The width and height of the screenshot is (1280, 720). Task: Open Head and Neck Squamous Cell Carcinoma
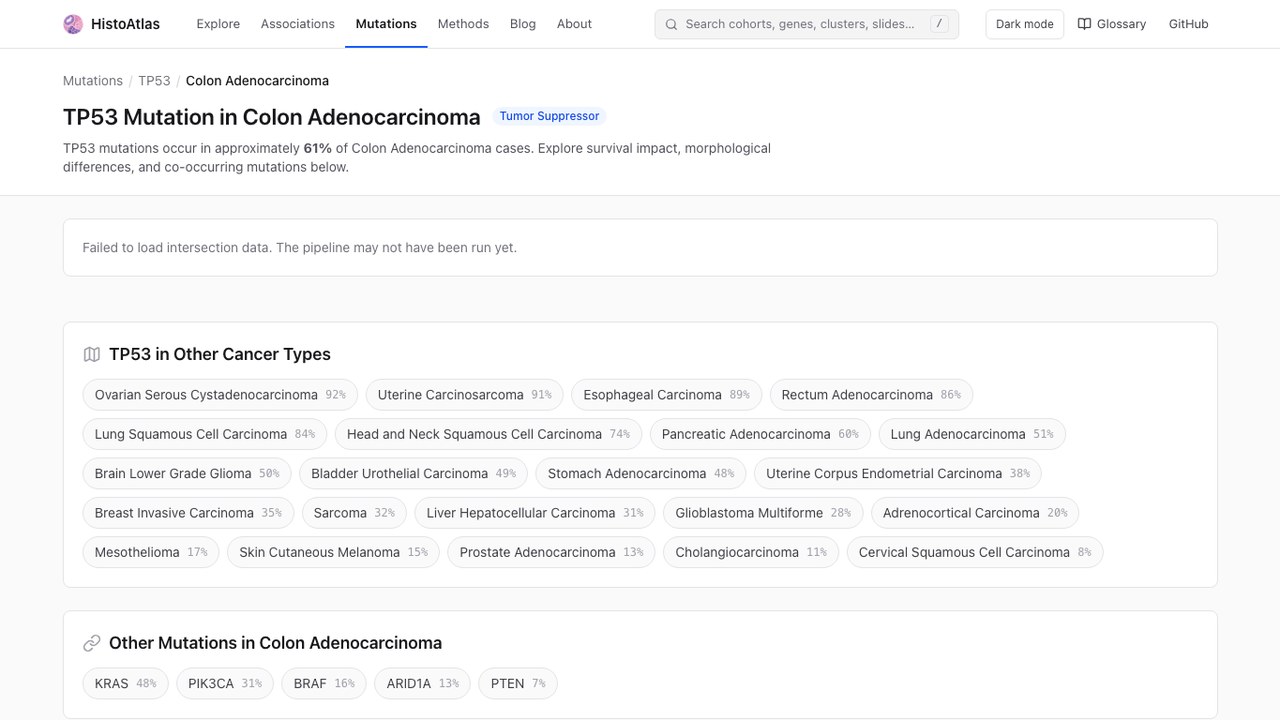(x=488, y=434)
